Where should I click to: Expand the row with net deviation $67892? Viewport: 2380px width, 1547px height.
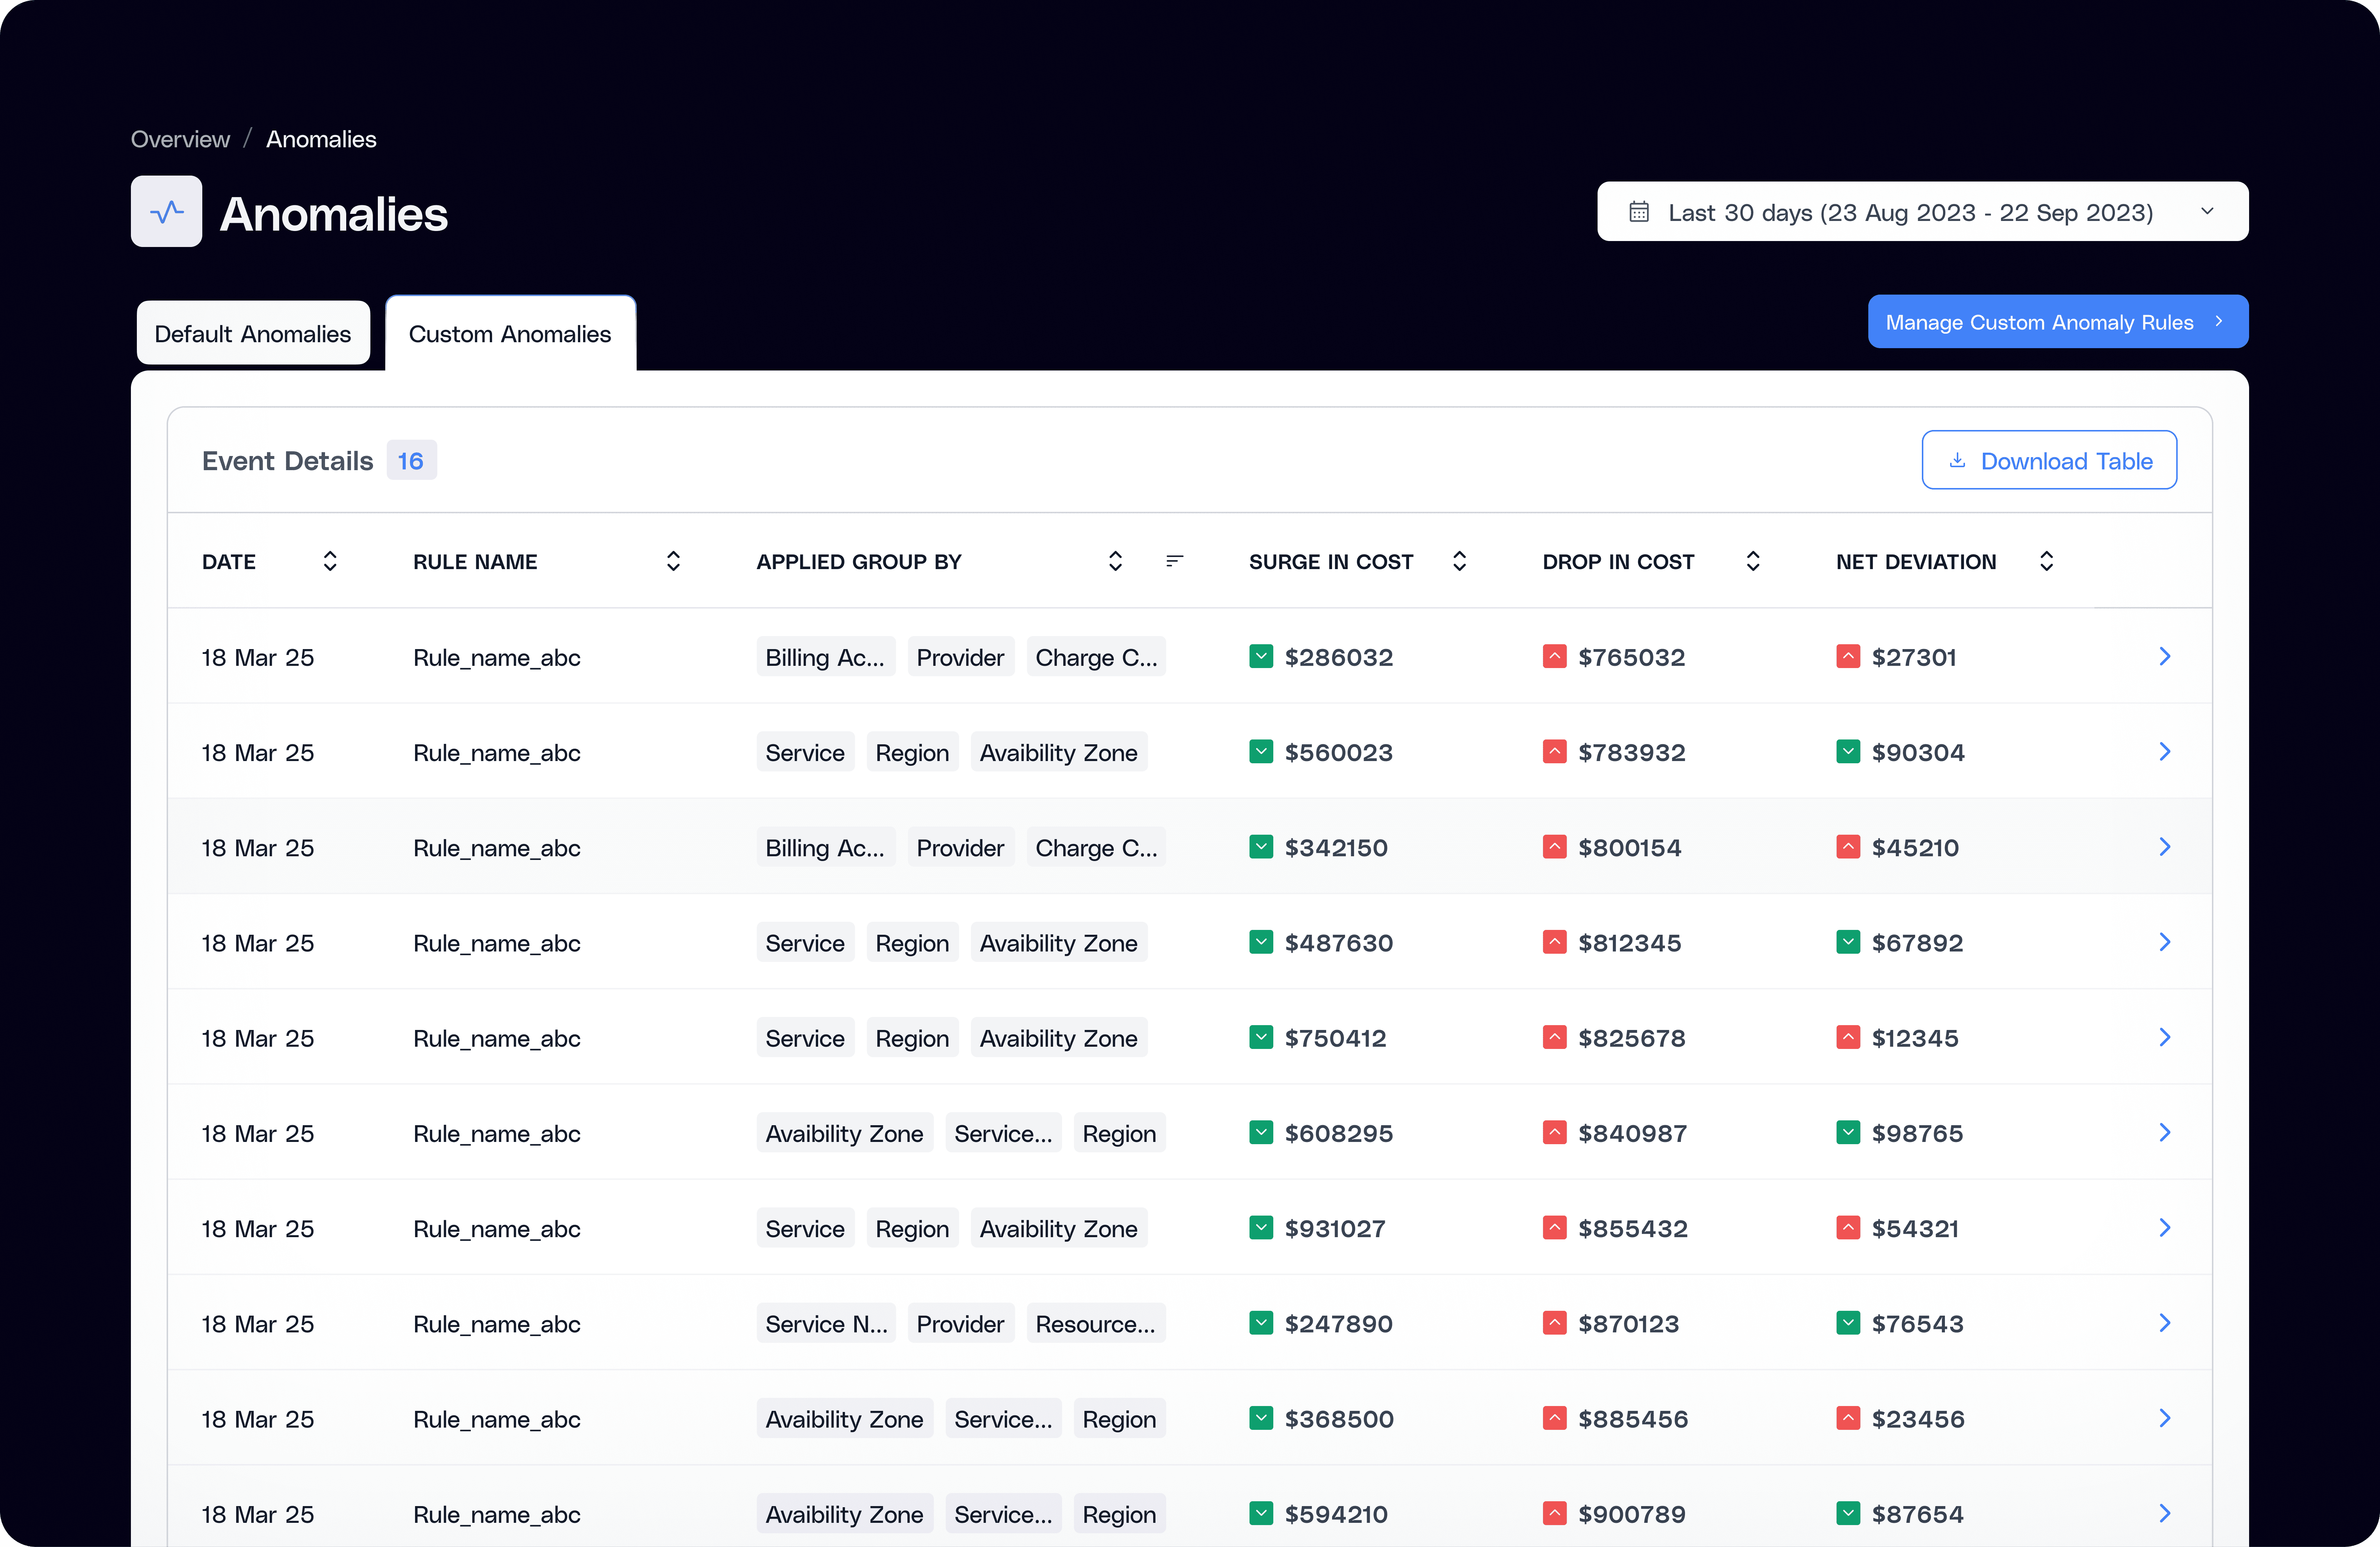coord(2164,942)
